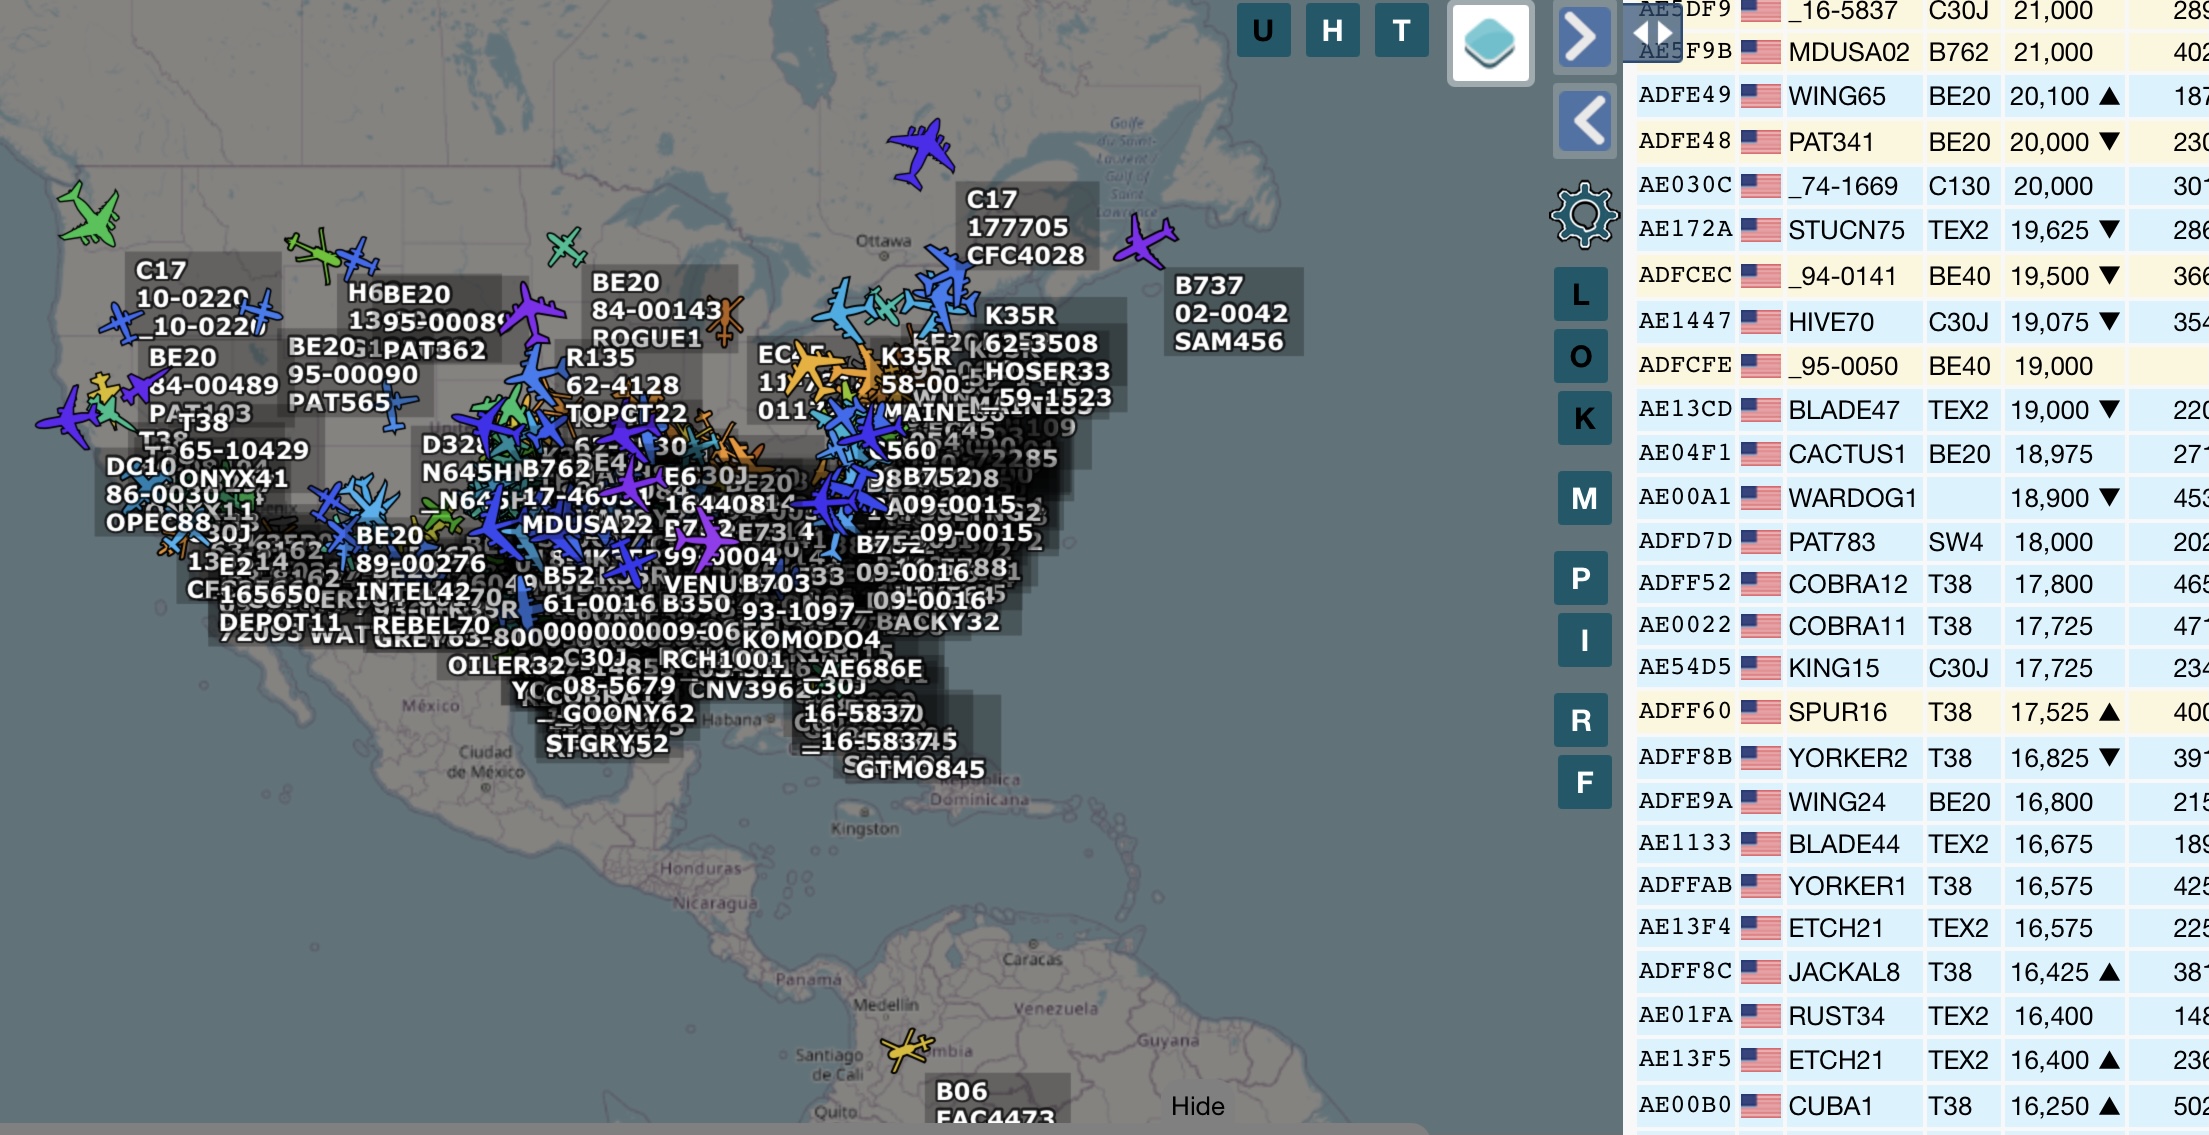Click the orange aircraft beside BE20 84-00143
The width and height of the screenshot is (2209, 1135).
(725, 320)
